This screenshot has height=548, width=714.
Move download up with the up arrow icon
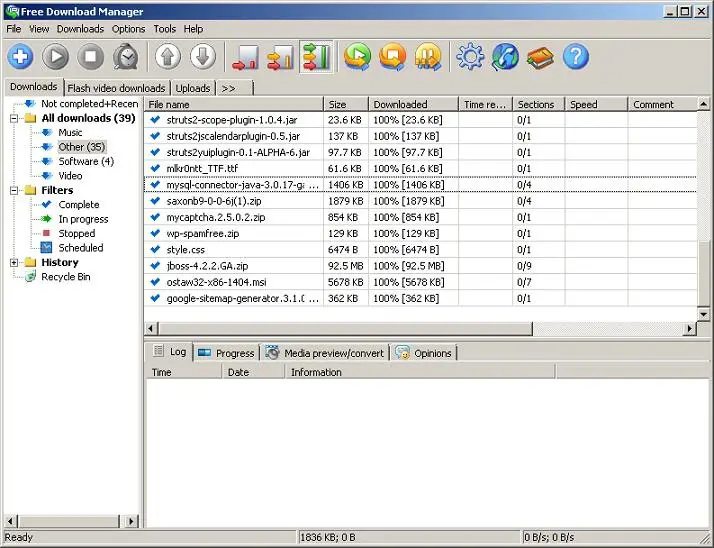click(168, 57)
